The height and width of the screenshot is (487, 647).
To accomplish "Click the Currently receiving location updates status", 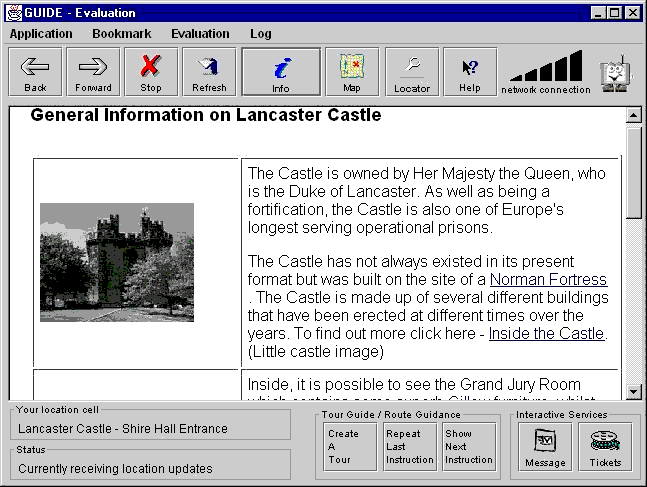I will (x=151, y=469).
